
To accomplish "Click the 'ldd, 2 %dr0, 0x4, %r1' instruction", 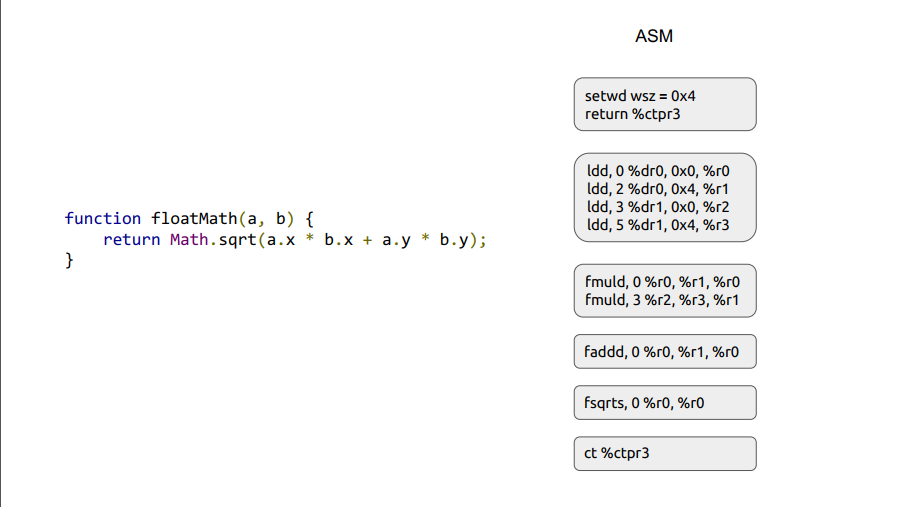I will tap(657, 189).
